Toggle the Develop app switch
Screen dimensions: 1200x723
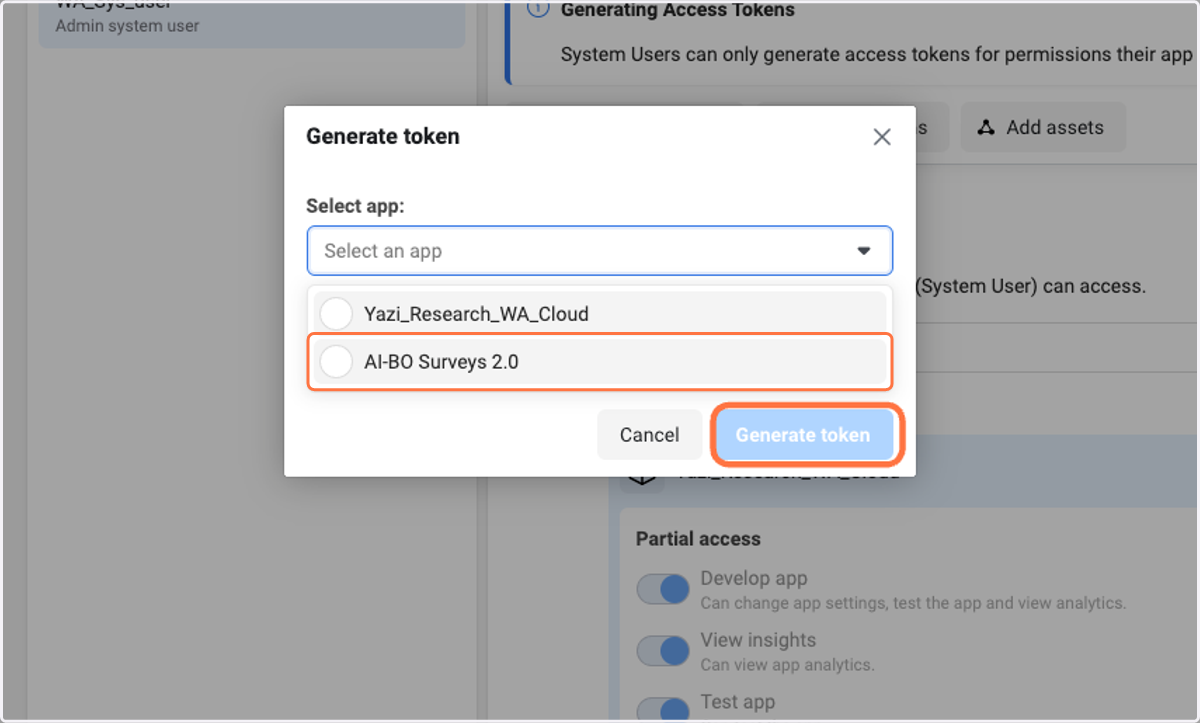tap(663, 589)
